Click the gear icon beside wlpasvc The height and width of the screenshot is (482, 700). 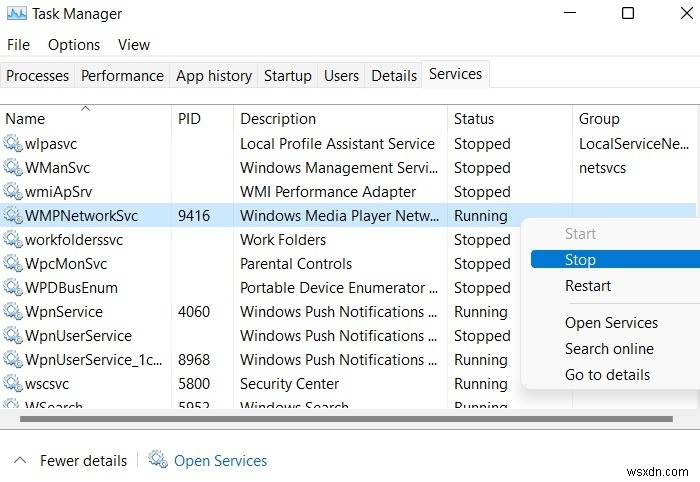[x=12, y=143]
